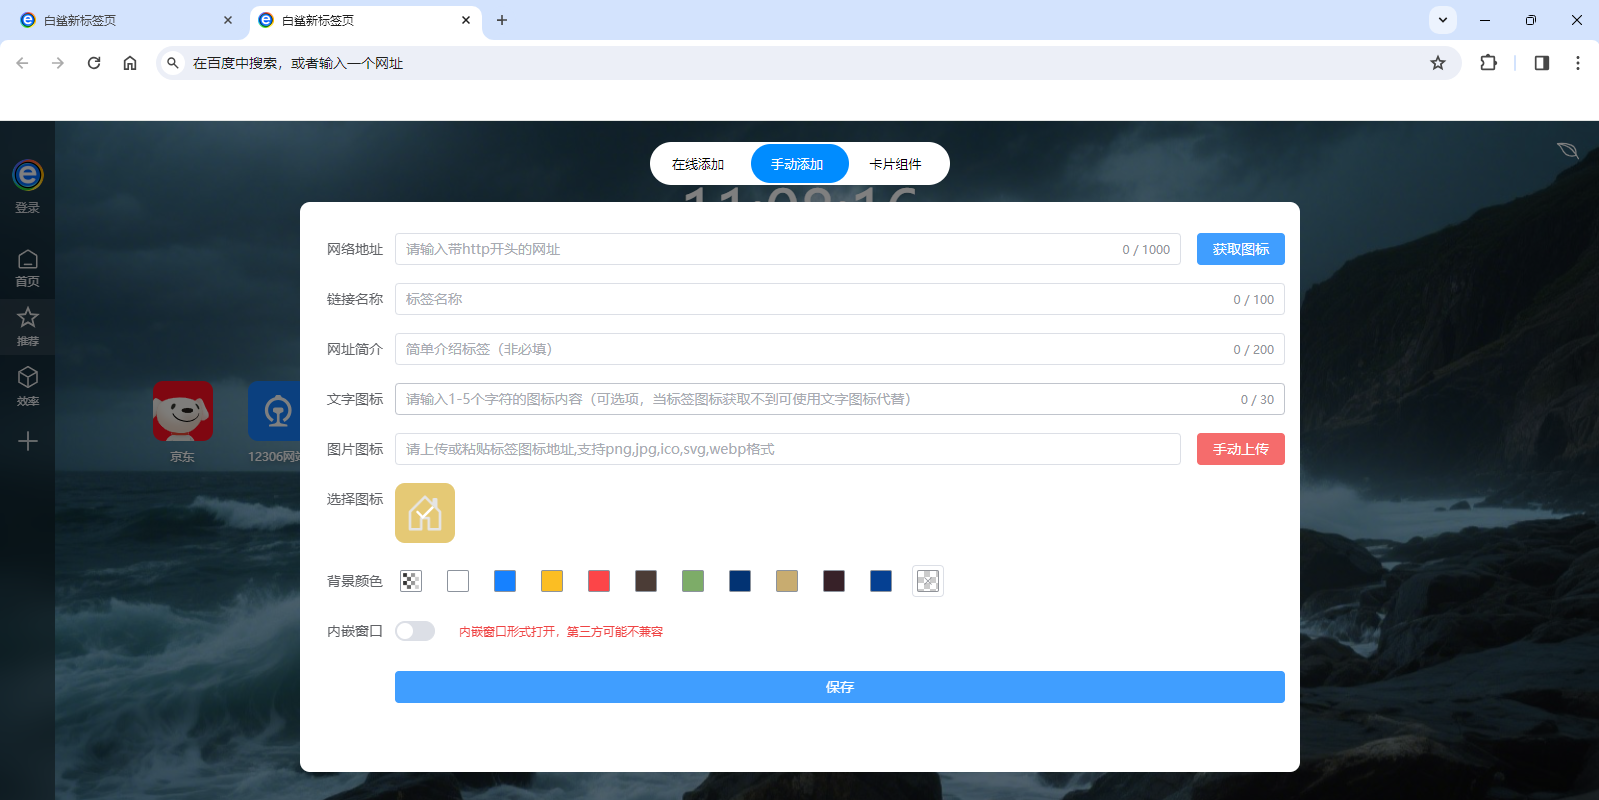This screenshot has height=800, width=1599.
Task: Bookmark this page with the star icon
Action: [x=1438, y=63]
